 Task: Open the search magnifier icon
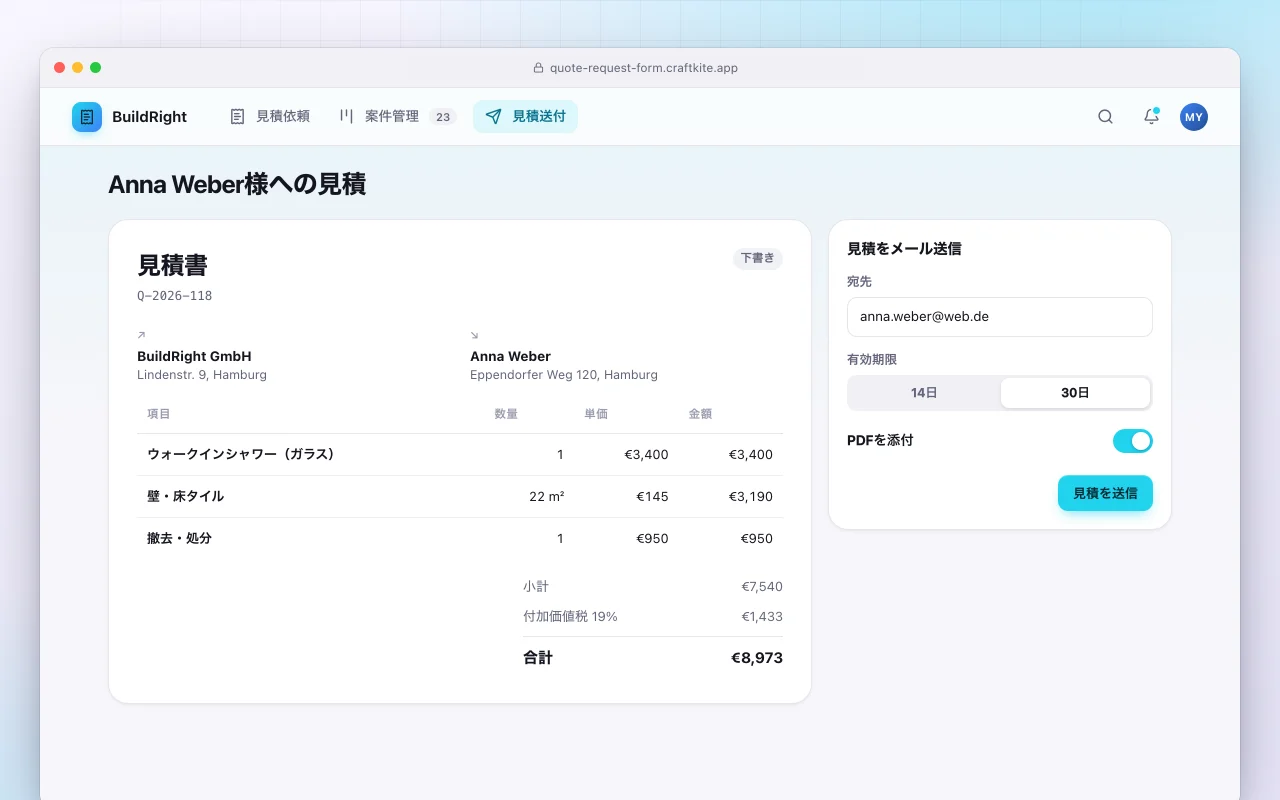tap(1105, 117)
